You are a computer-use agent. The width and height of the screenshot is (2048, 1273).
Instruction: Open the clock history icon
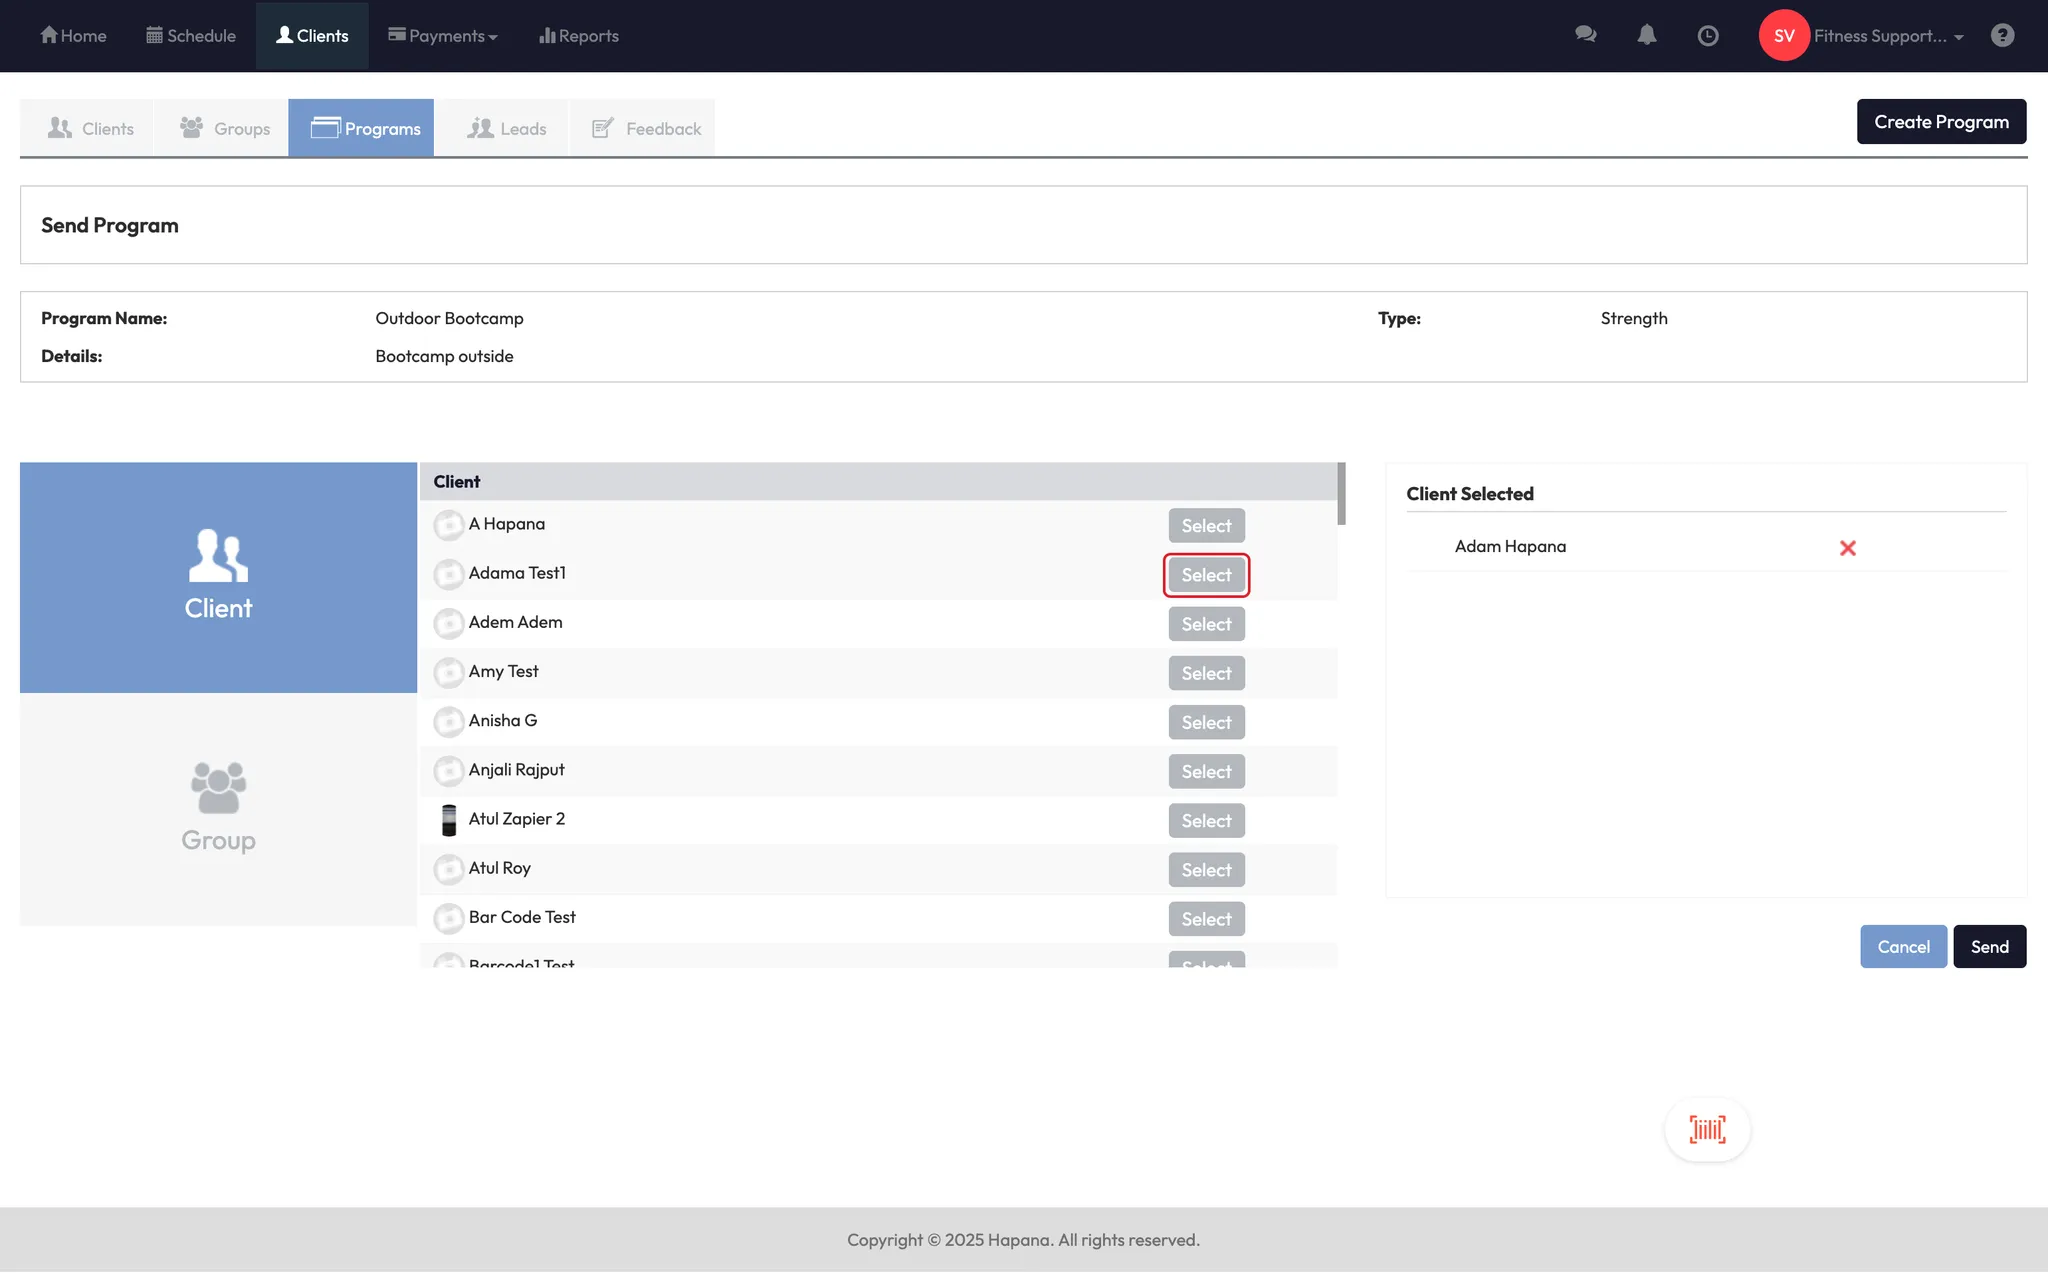(x=1708, y=36)
